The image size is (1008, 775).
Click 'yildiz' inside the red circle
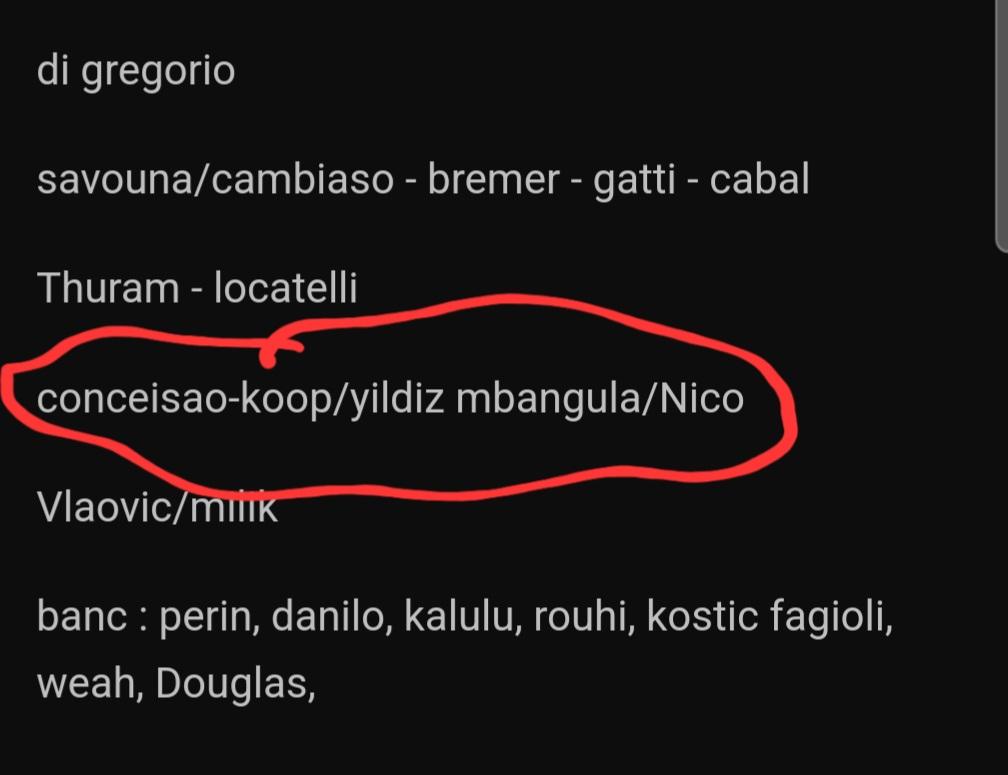[x=396, y=398]
